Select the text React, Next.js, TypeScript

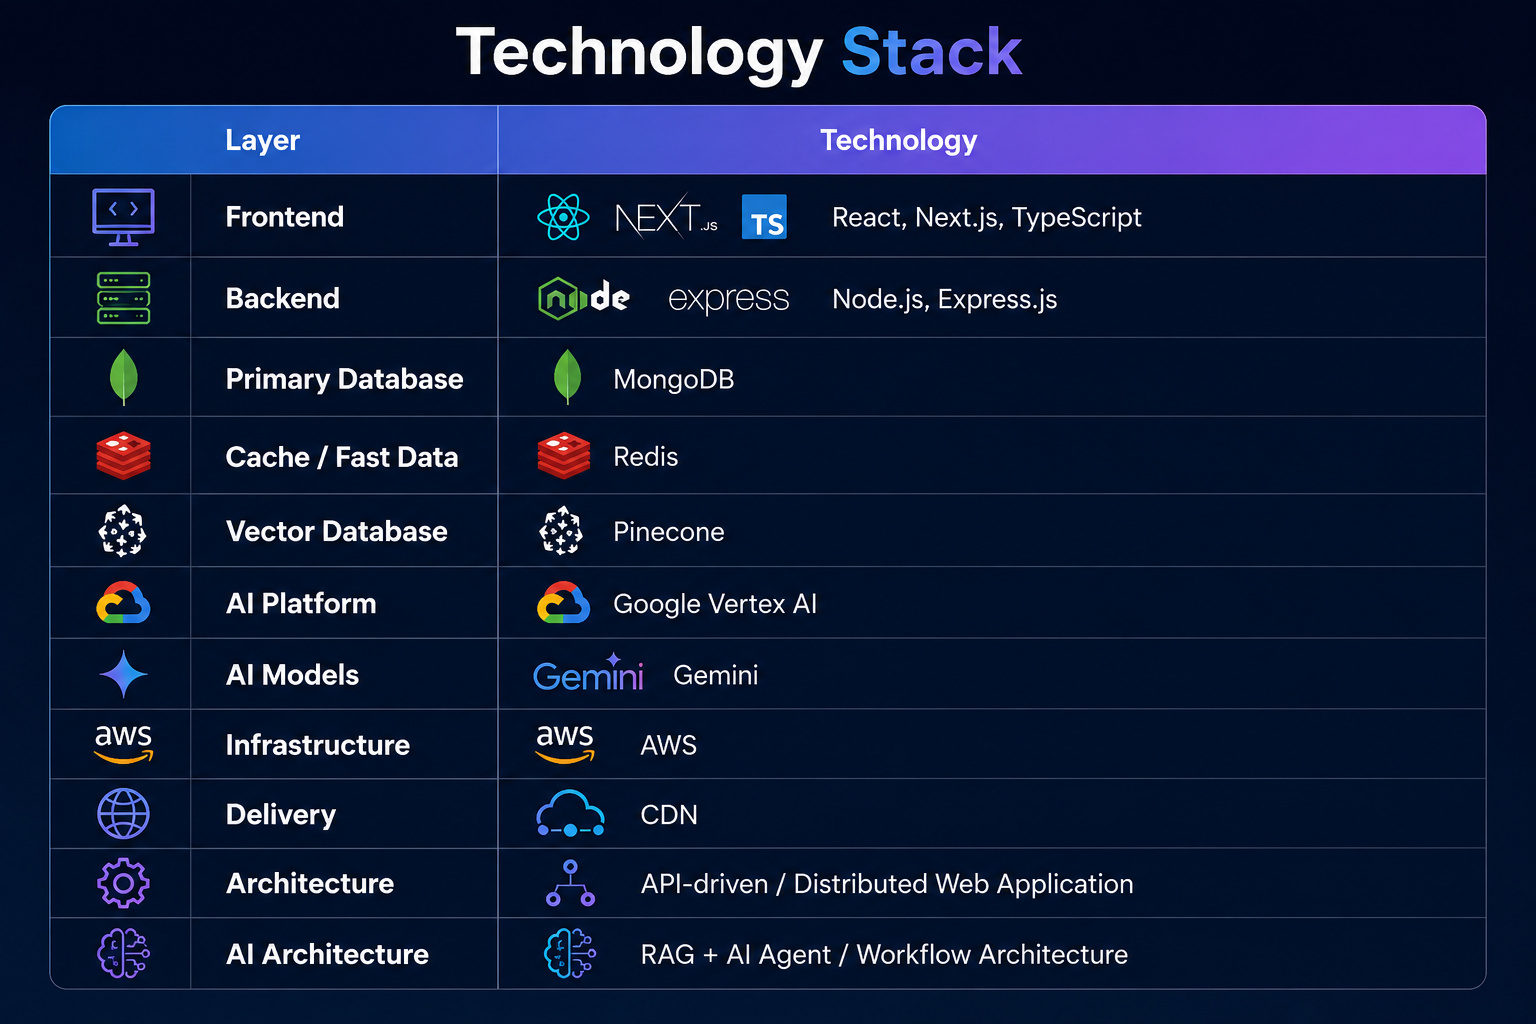click(987, 218)
